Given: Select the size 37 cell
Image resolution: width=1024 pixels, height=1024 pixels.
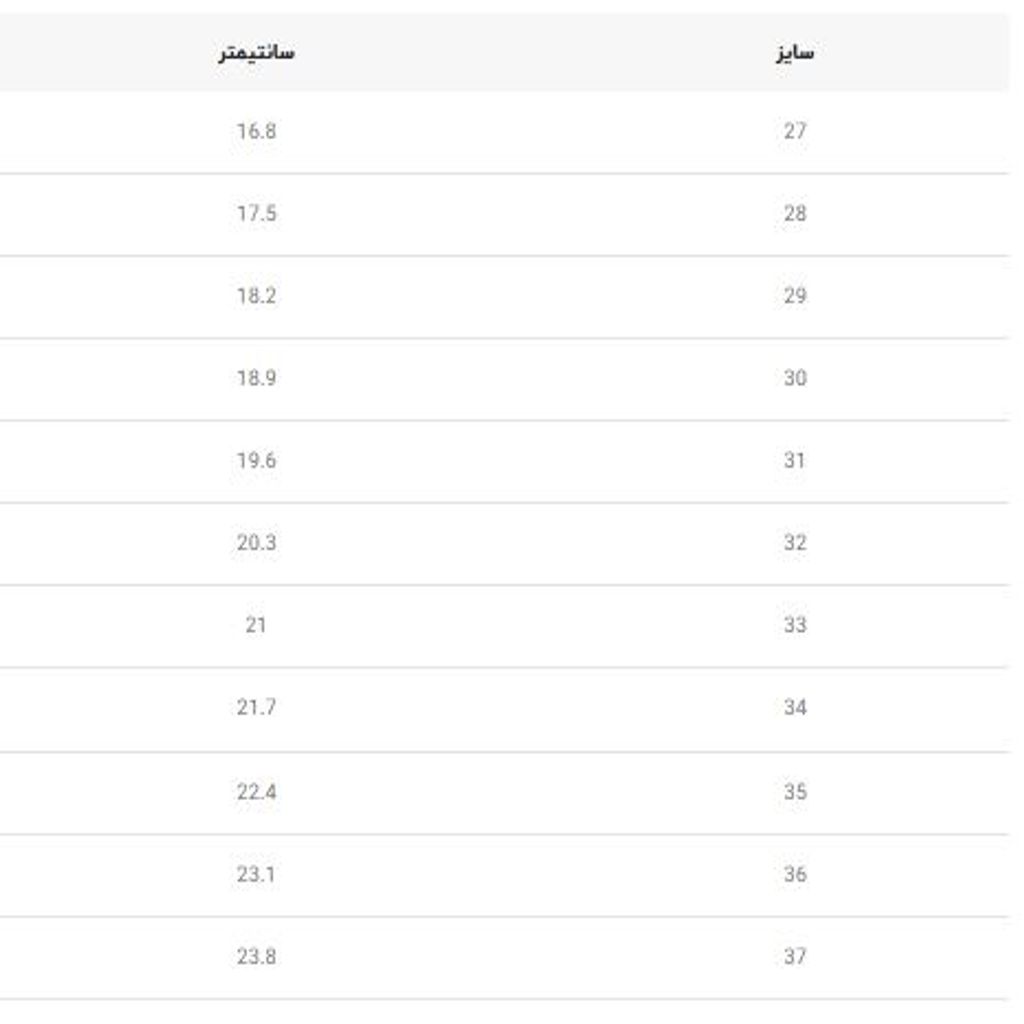Looking at the screenshot, I should click(795, 957).
